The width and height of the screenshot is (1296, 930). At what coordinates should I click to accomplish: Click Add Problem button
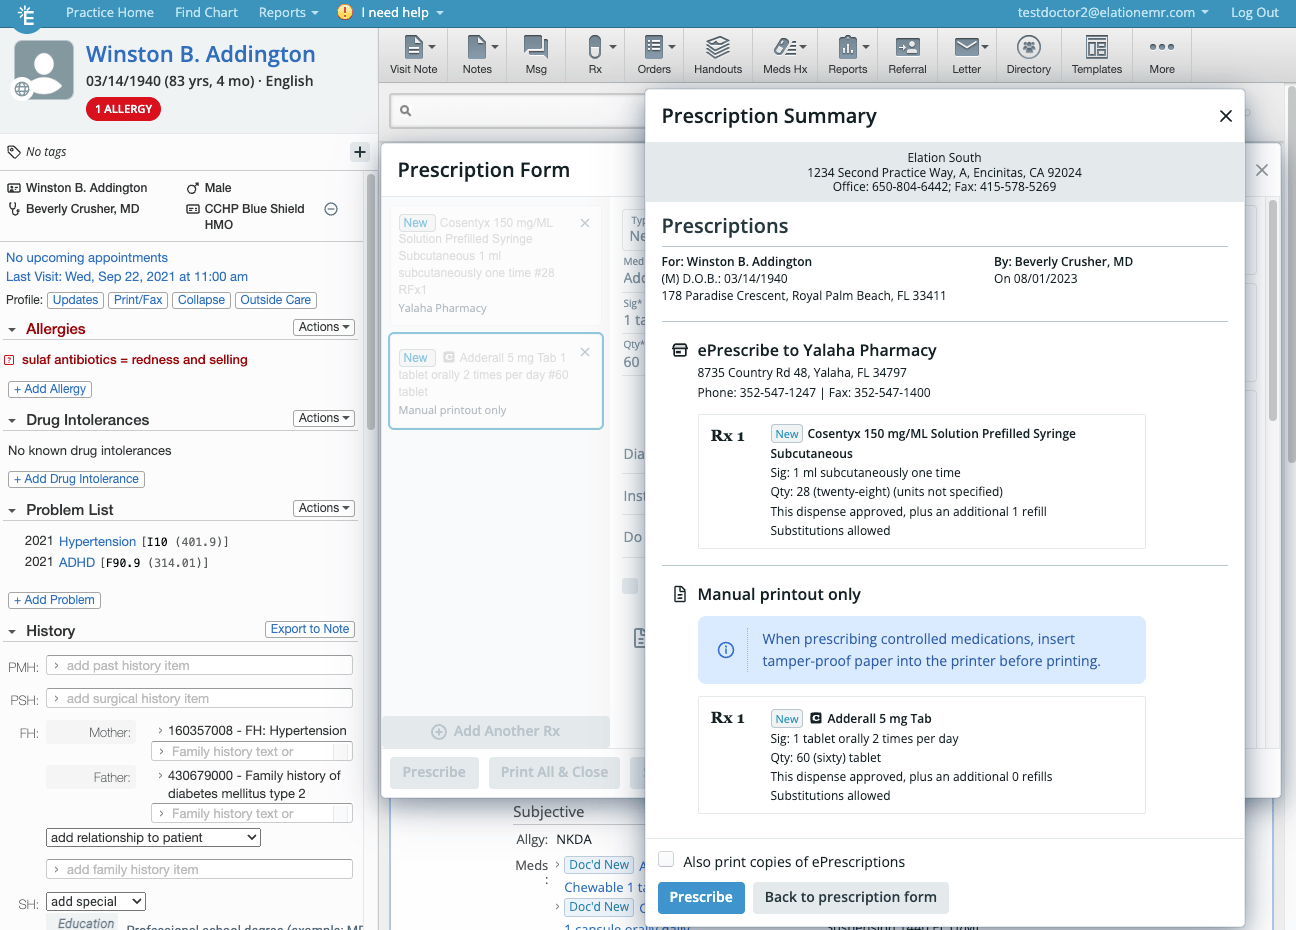54,600
